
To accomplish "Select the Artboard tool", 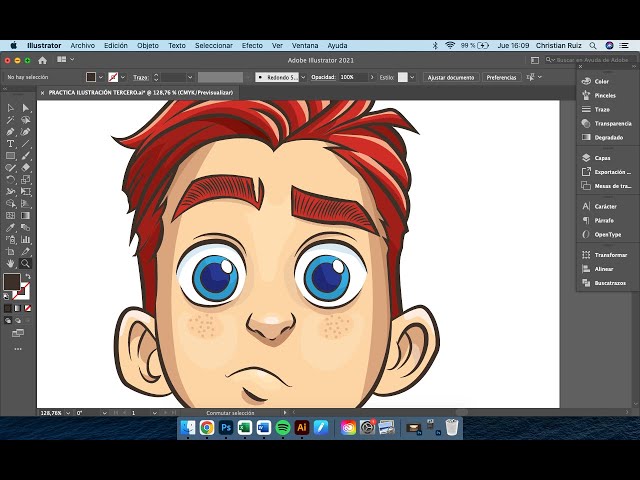I will point(10,251).
